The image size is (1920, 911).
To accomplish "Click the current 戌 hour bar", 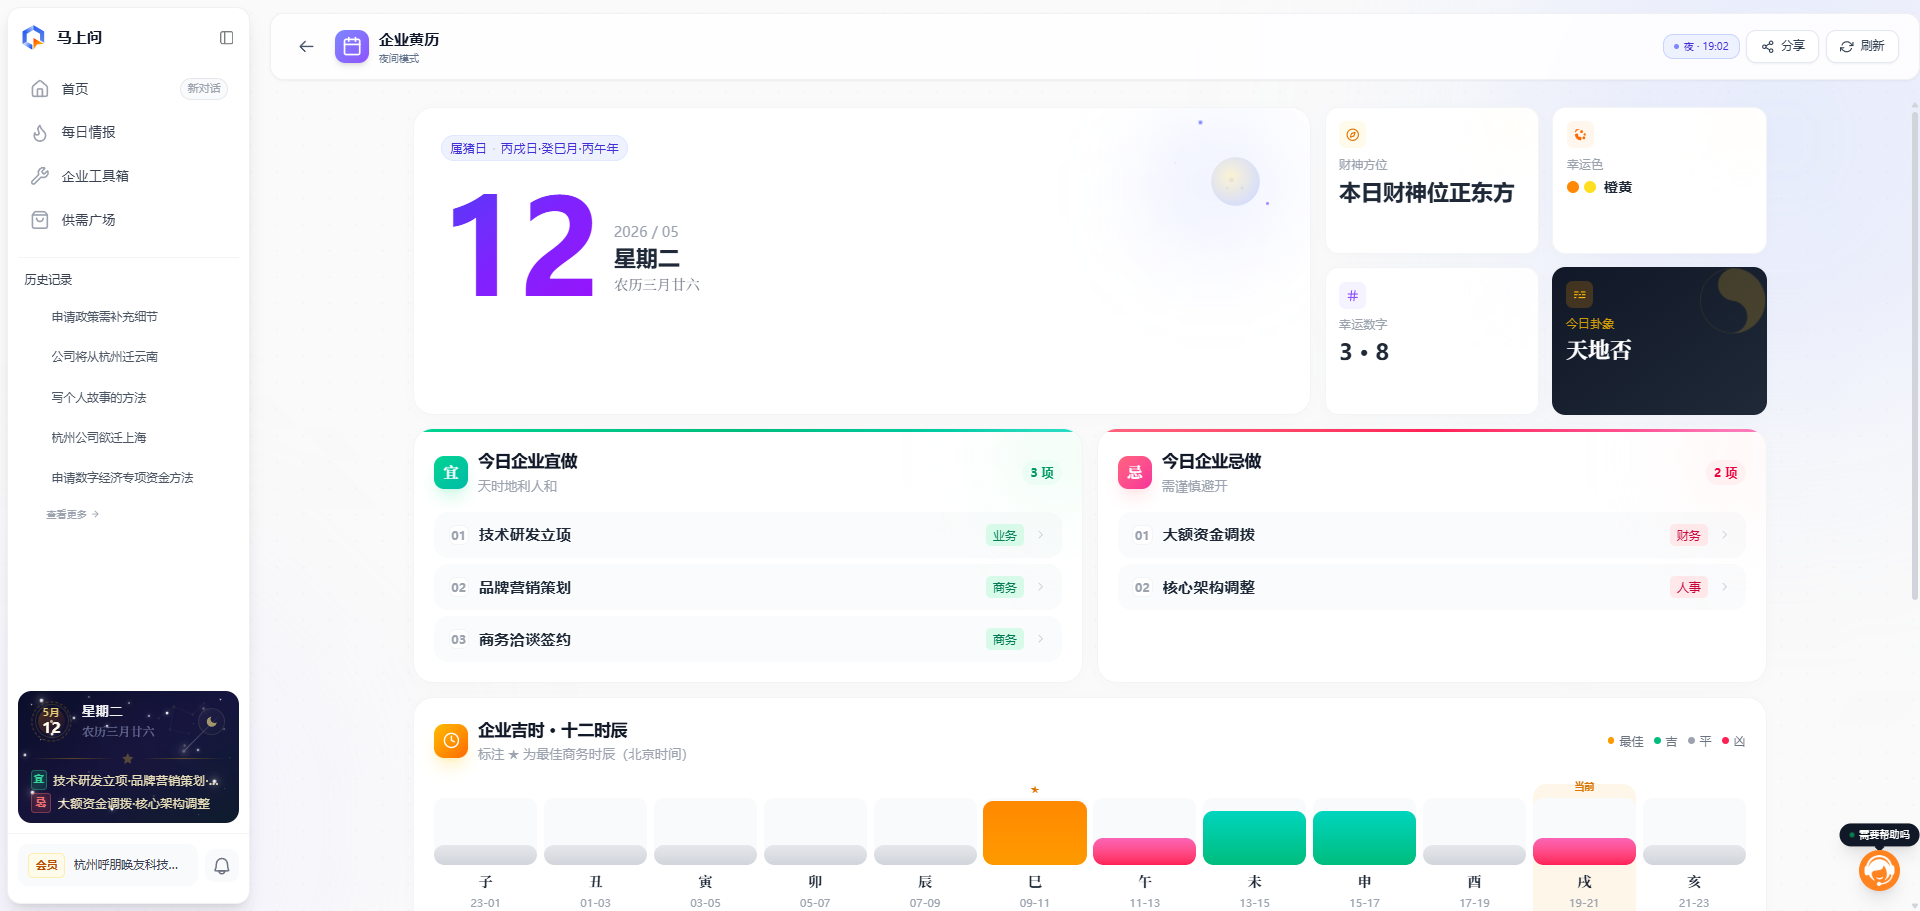I will pyautogui.click(x=1584, y=851).
